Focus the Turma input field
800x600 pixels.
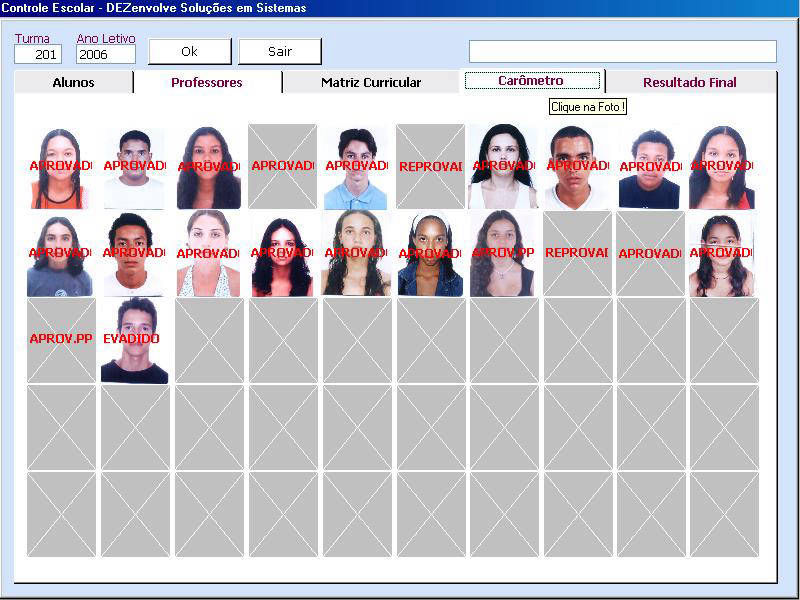[x=38, y=55]
